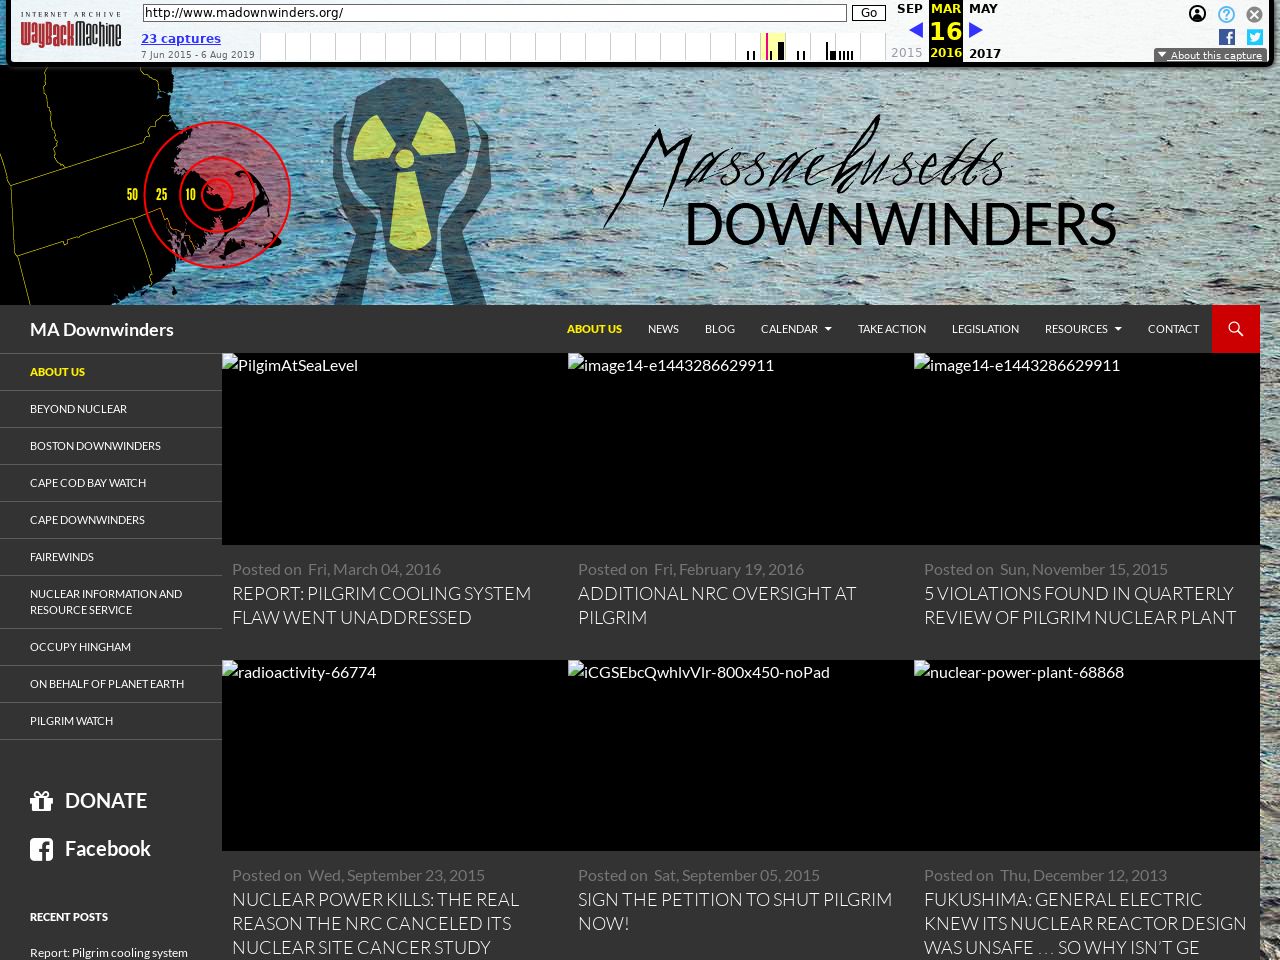This screenshot has height=960, width=1280.
Task: Open the 23 captures link
Action: tap(181, 39)
